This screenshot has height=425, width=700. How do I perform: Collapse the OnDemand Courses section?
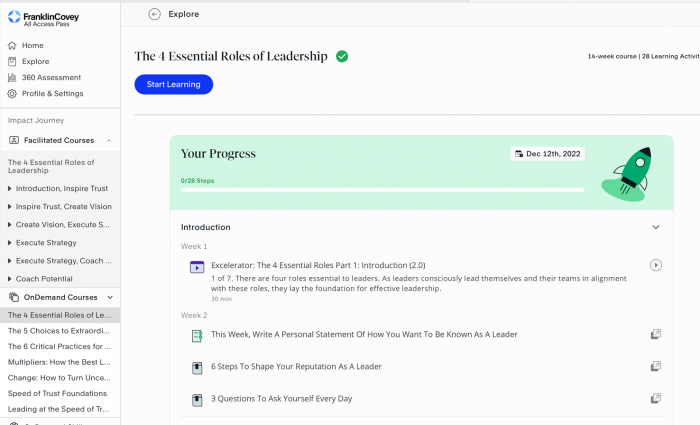[x=109, y=297]
